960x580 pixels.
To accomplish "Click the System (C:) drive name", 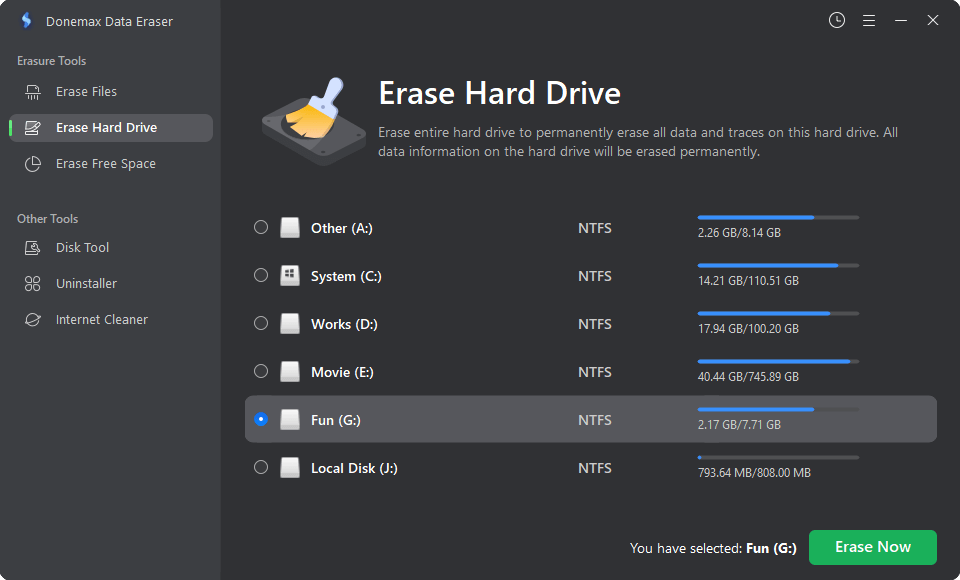I will [346, 276].
